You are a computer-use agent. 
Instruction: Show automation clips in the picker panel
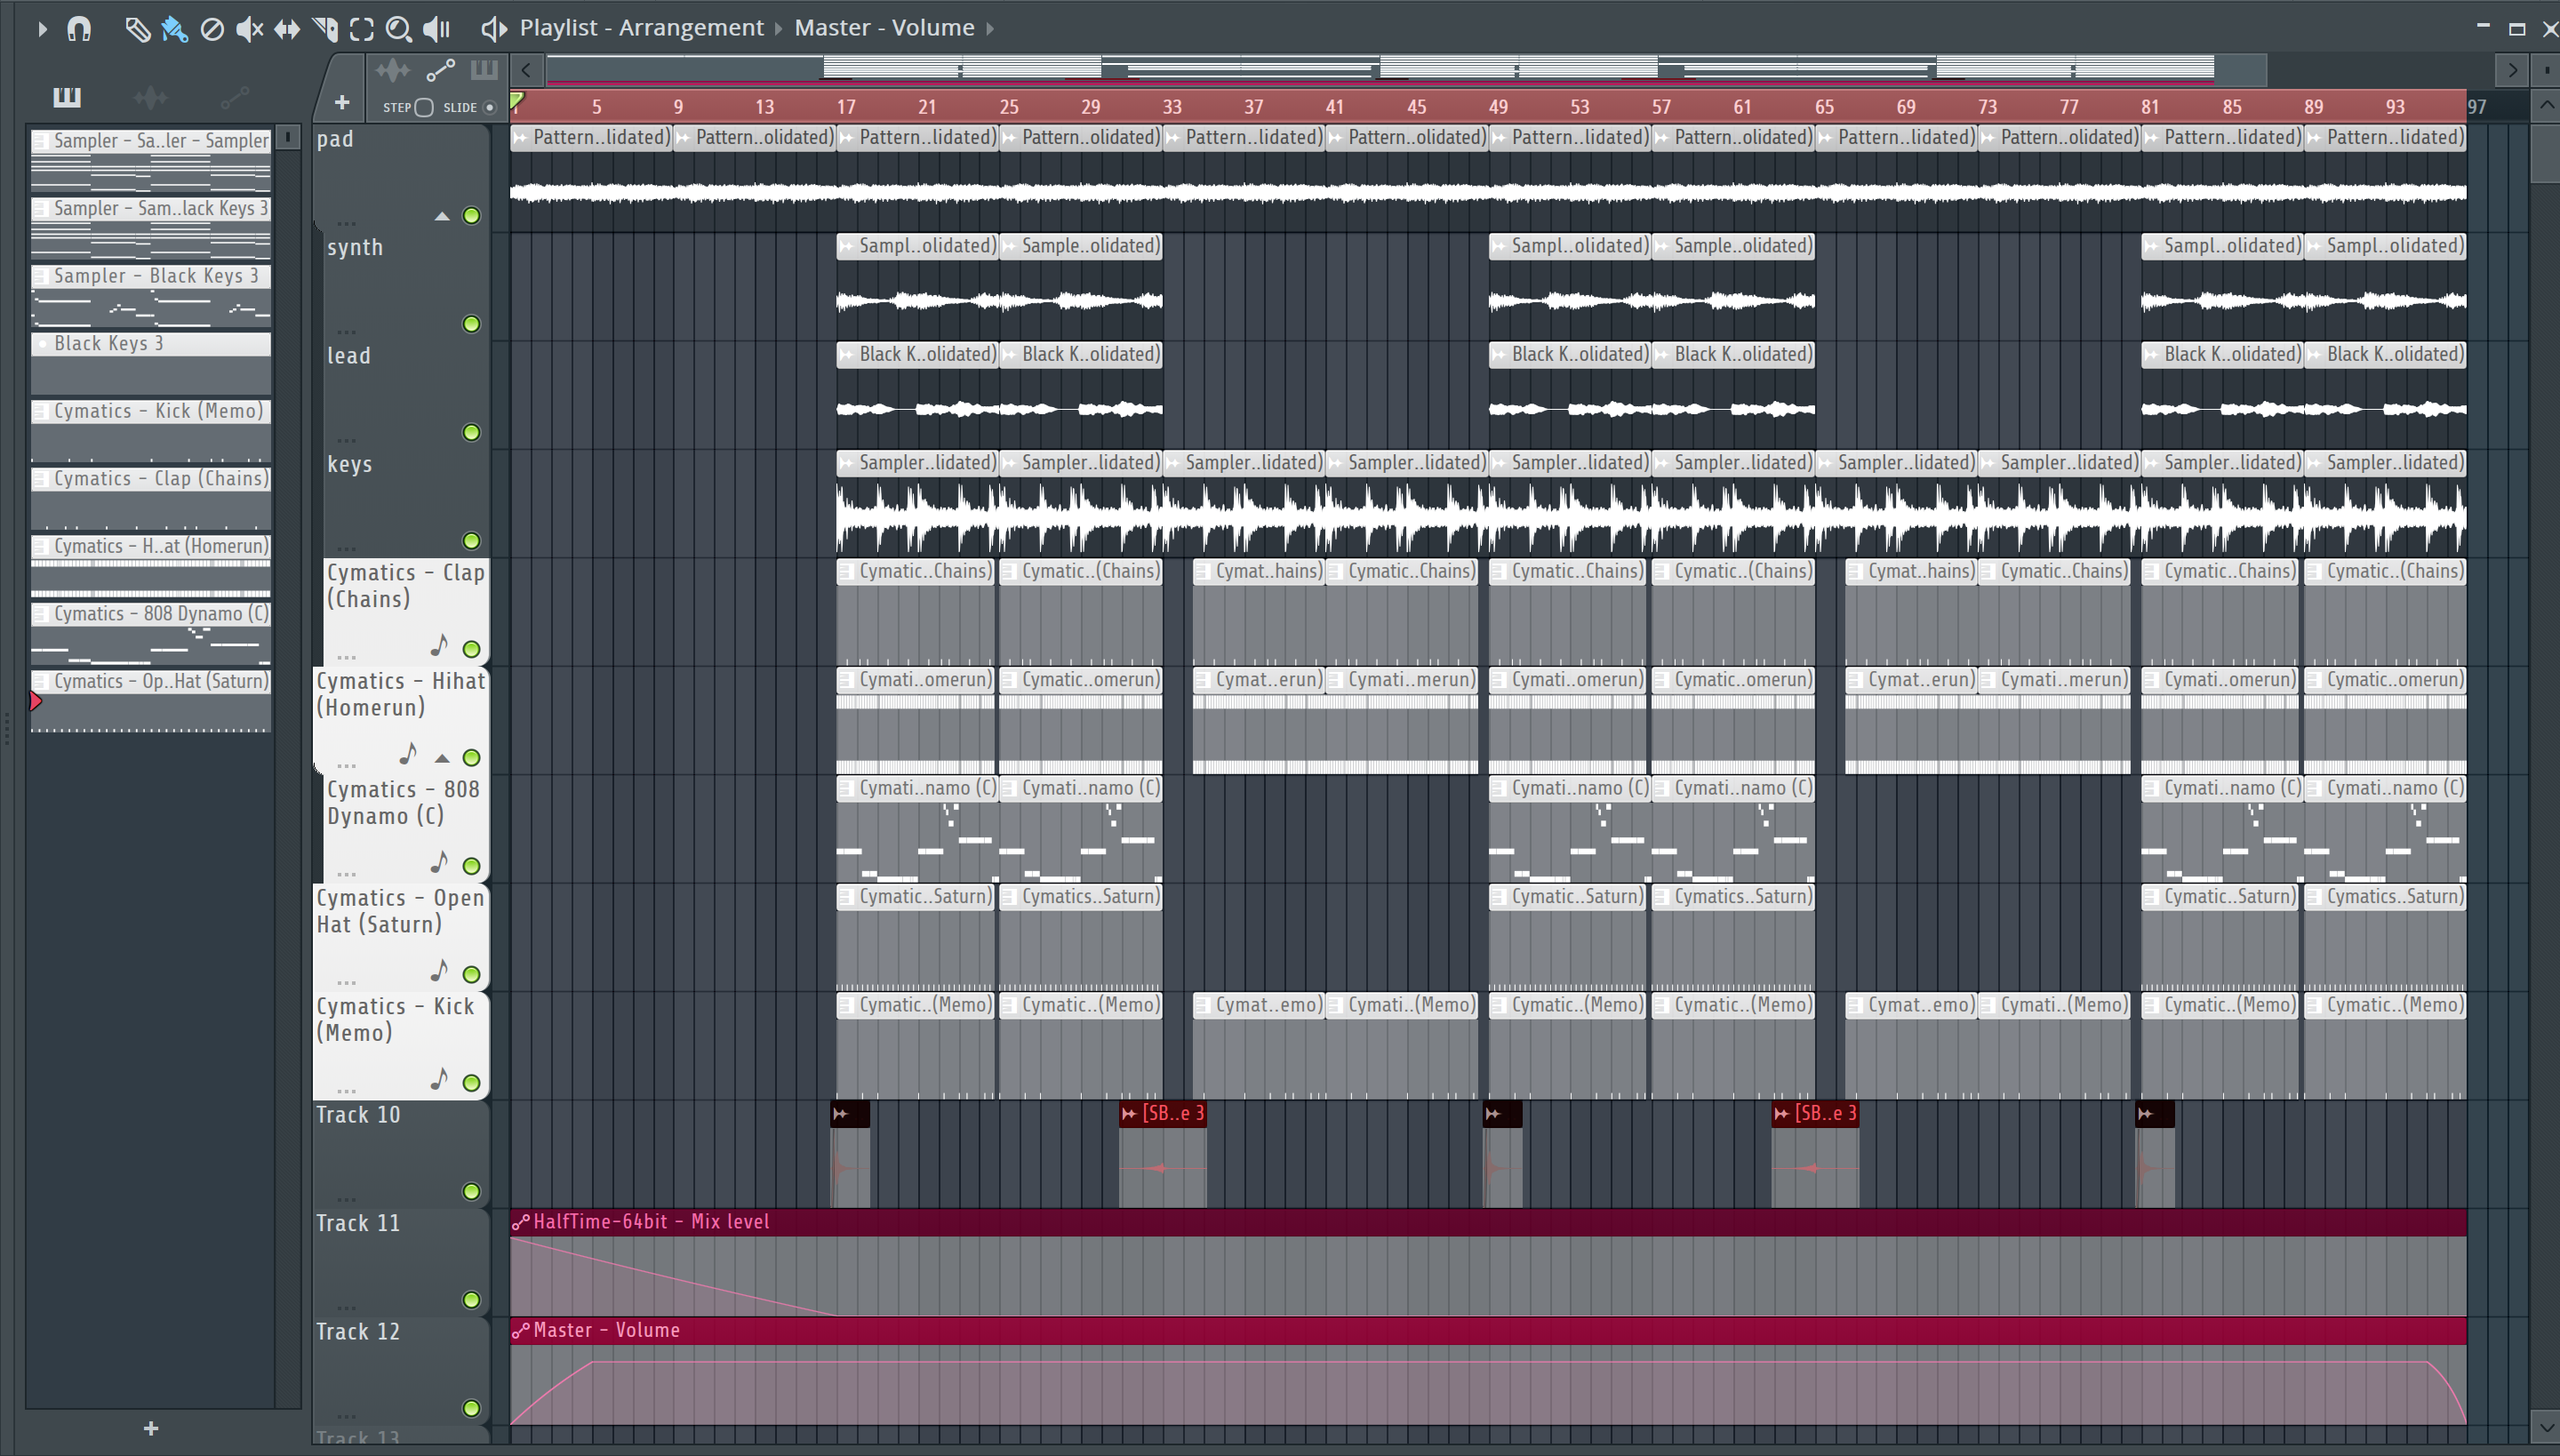click(x=234, y=97)
